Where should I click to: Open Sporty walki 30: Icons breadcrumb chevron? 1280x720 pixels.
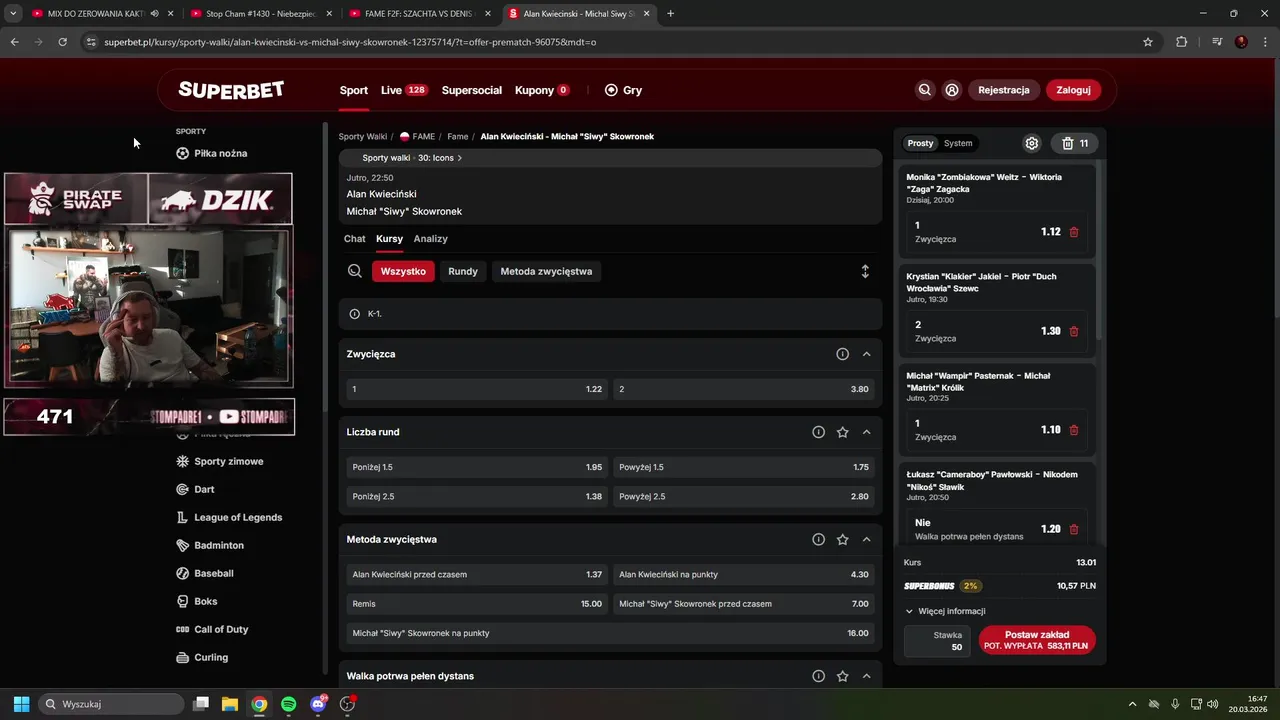[459, 158]
